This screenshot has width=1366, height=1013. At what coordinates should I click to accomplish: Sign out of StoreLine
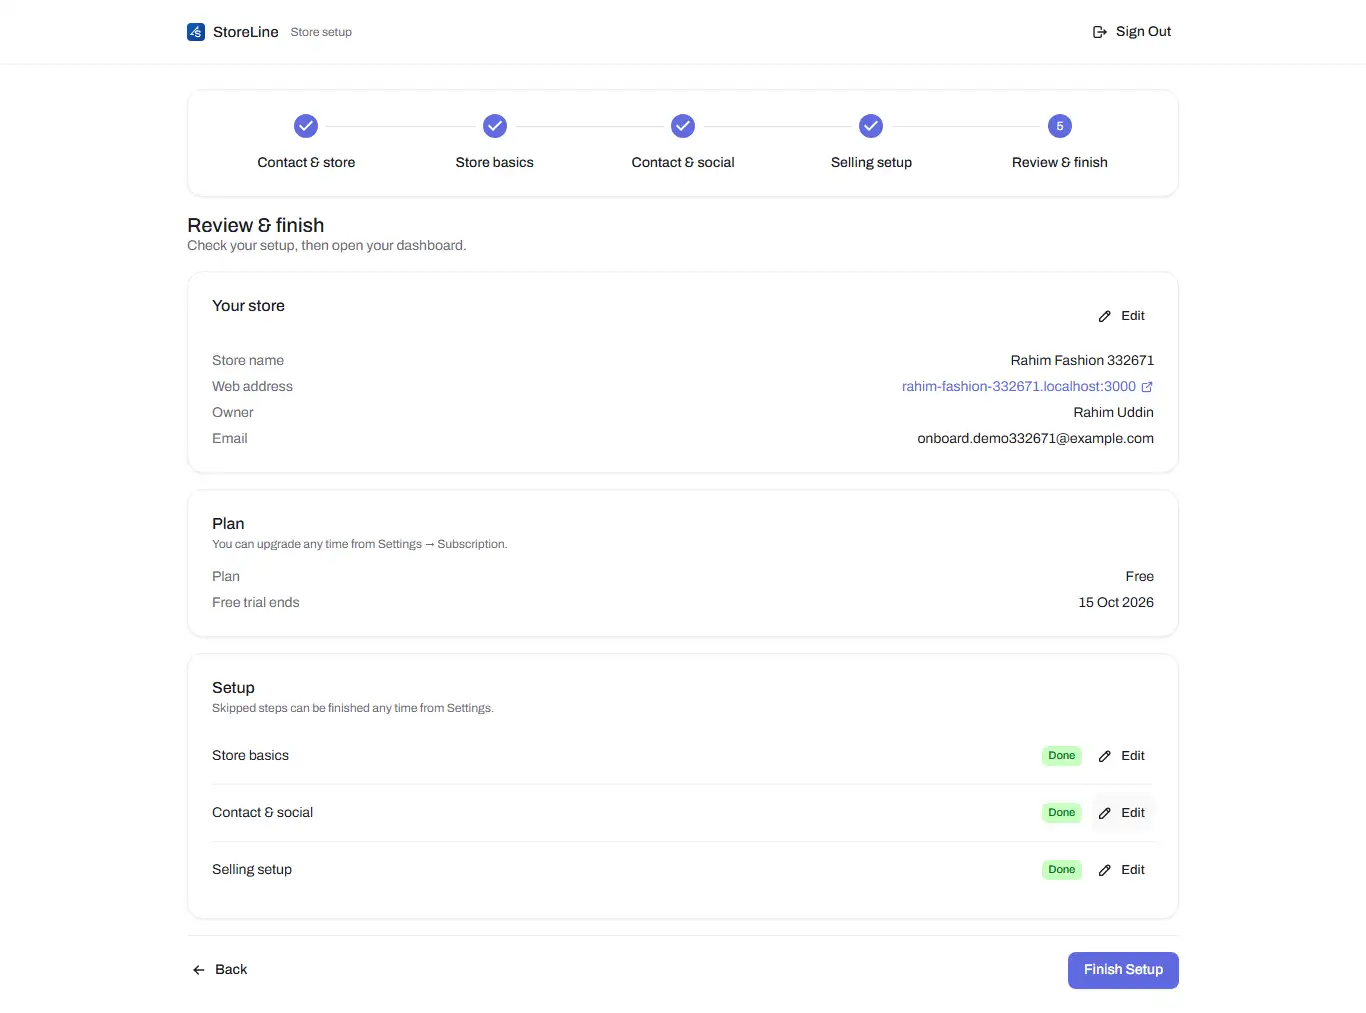click(1132, 32)
